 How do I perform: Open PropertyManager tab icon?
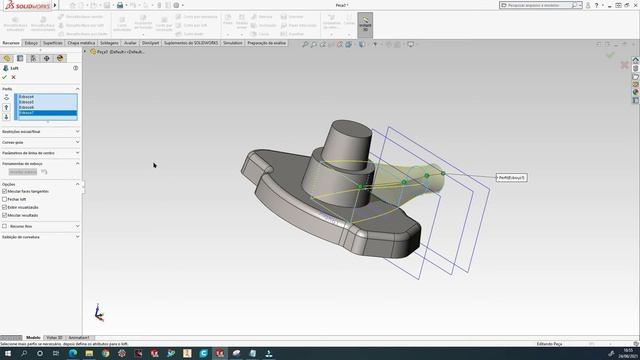[20, 58]
